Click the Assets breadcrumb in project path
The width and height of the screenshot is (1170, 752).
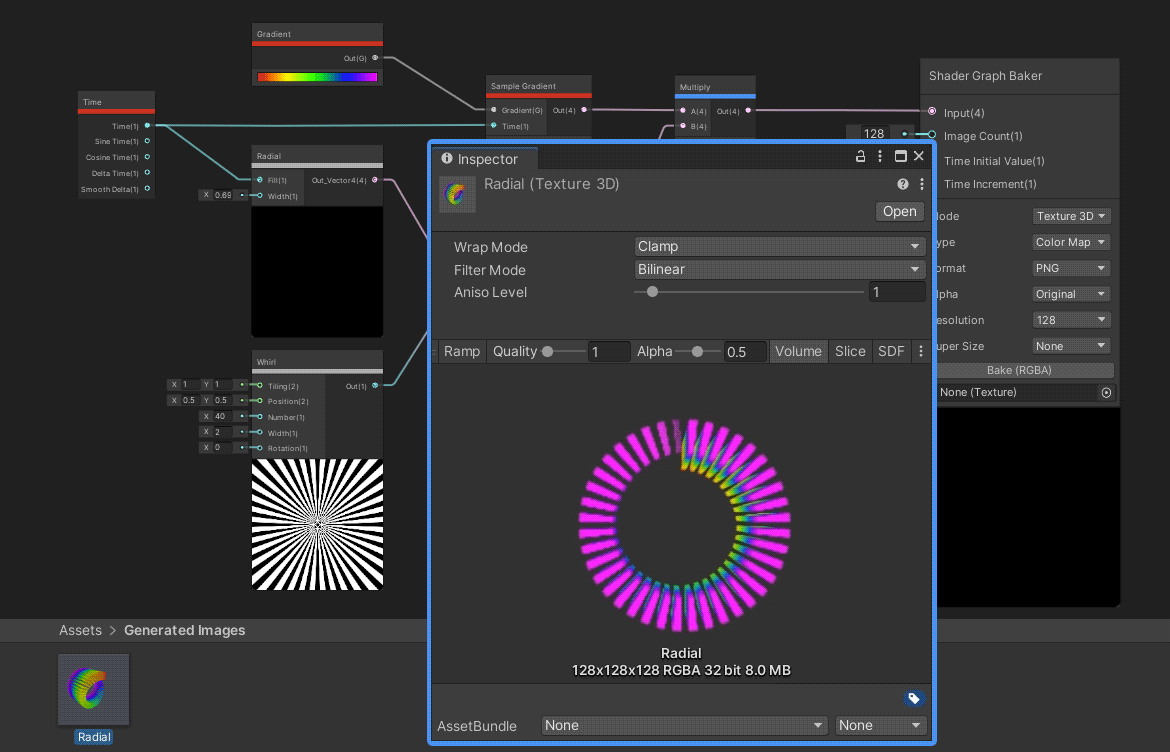point(80,630)
